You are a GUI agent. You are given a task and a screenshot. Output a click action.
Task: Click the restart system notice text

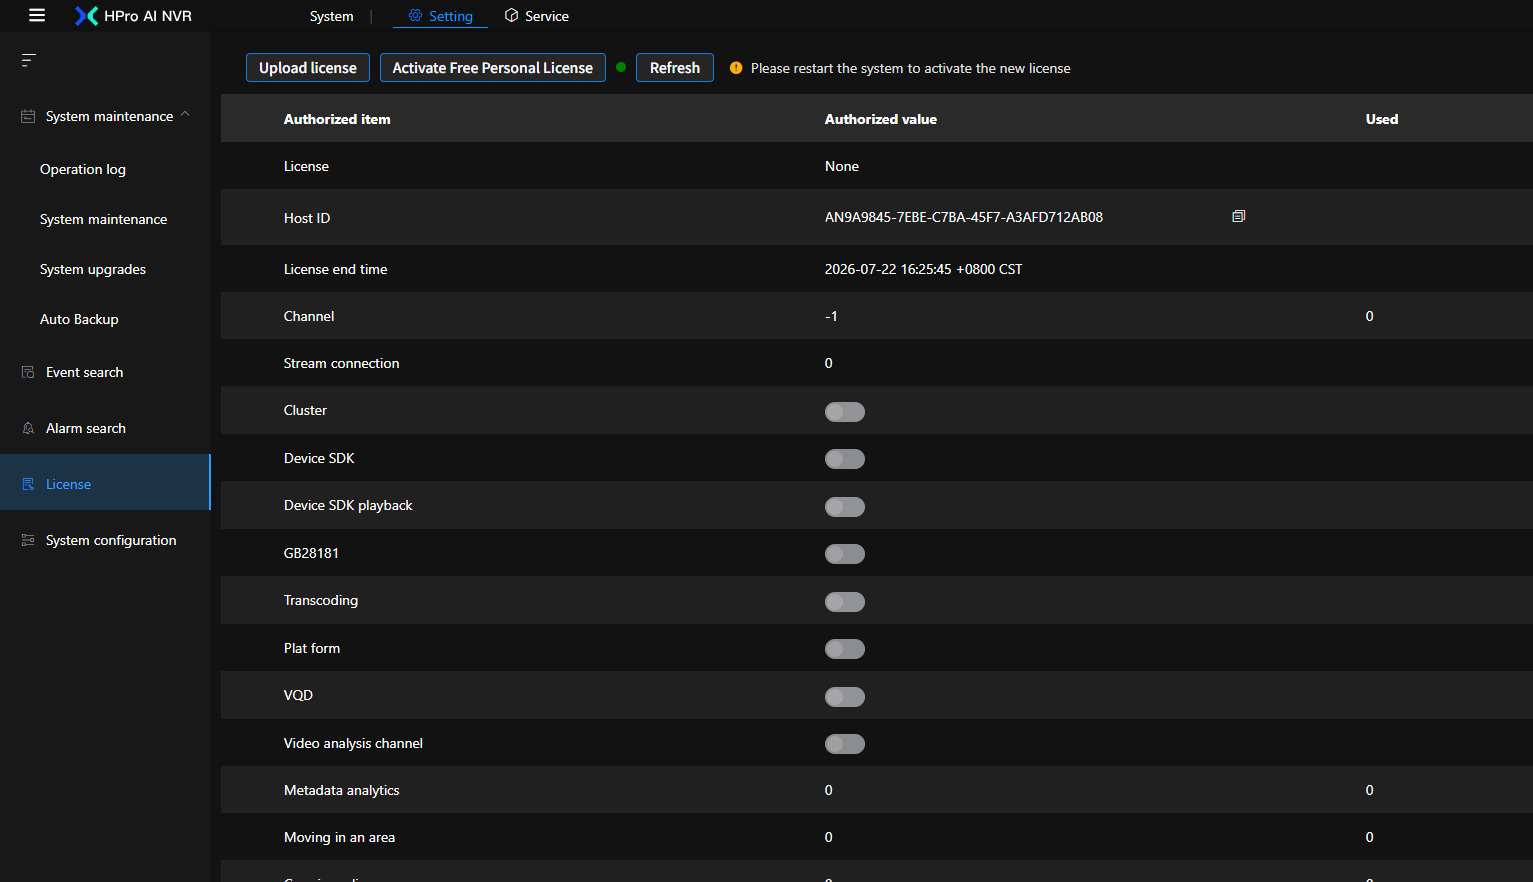[x=911, y=68]
